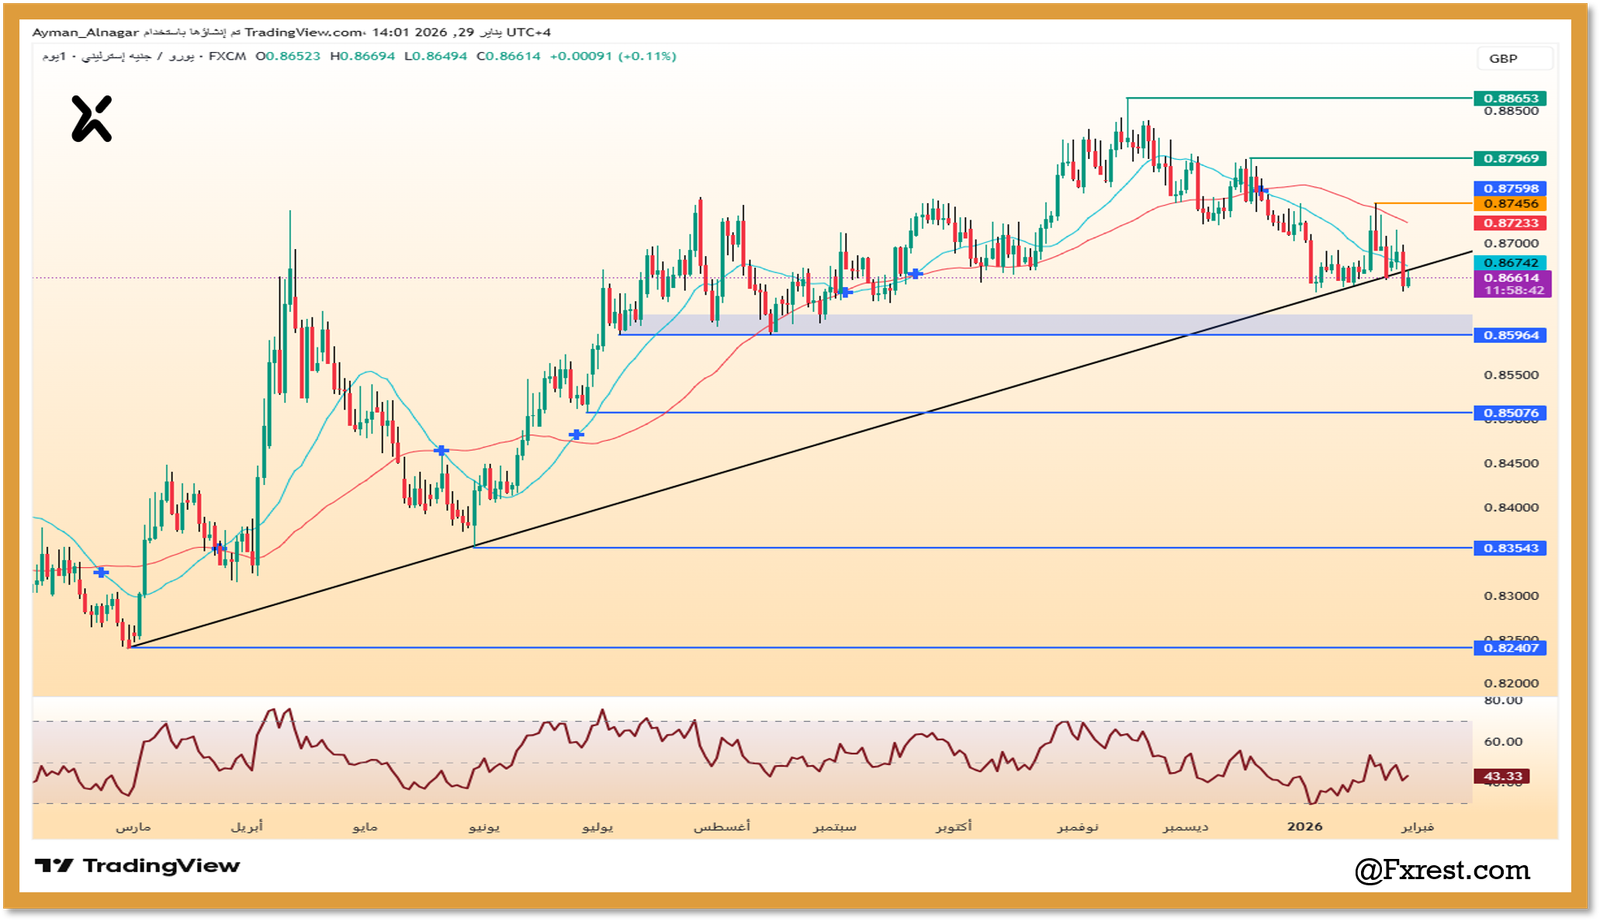The image size is (1600, 921).
Task: Open the @Fxrest.com watermark link
Action: (1442, 871)
